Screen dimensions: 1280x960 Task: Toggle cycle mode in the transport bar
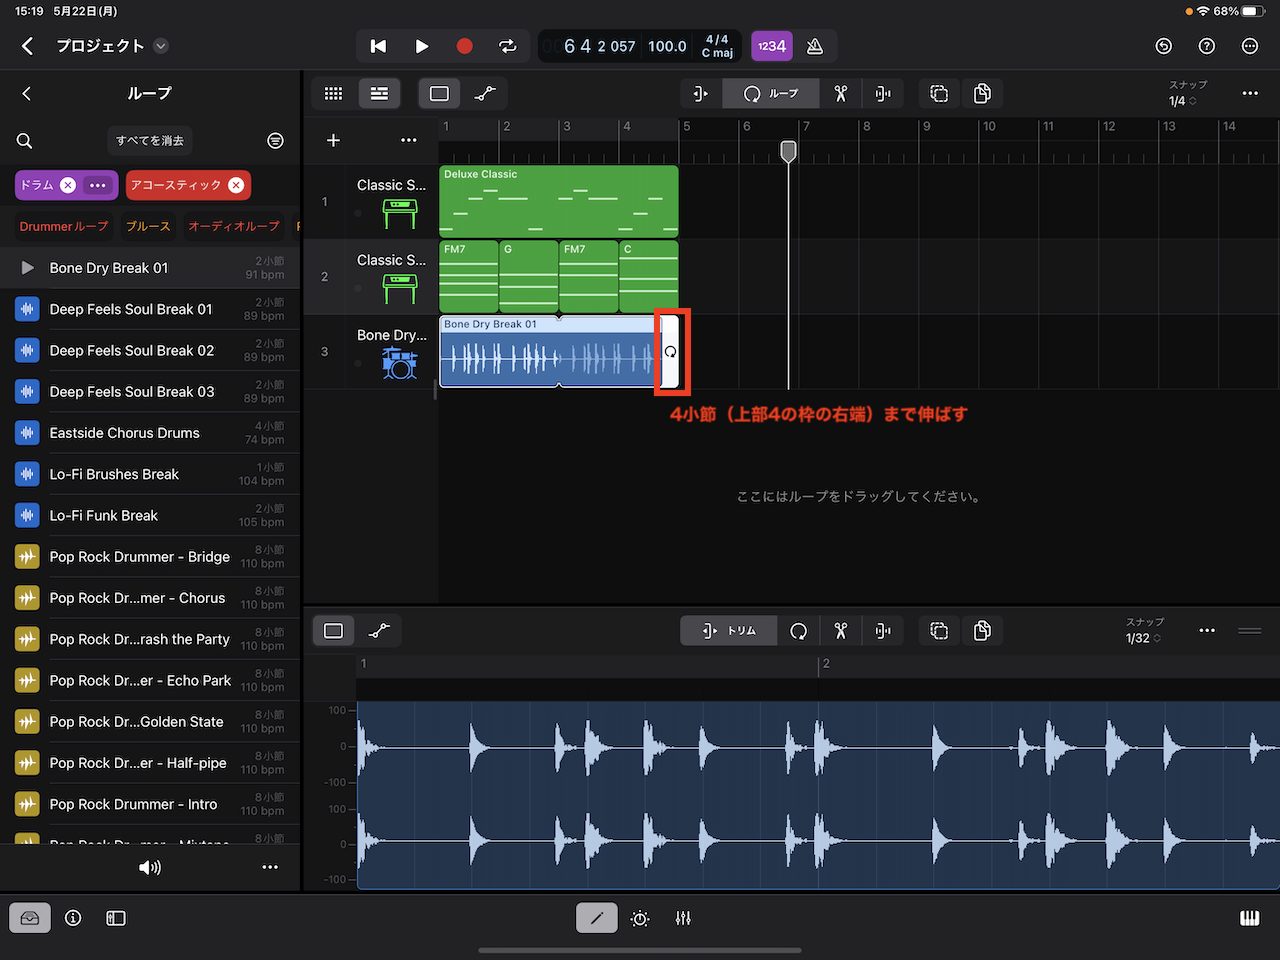click(508, 46)
